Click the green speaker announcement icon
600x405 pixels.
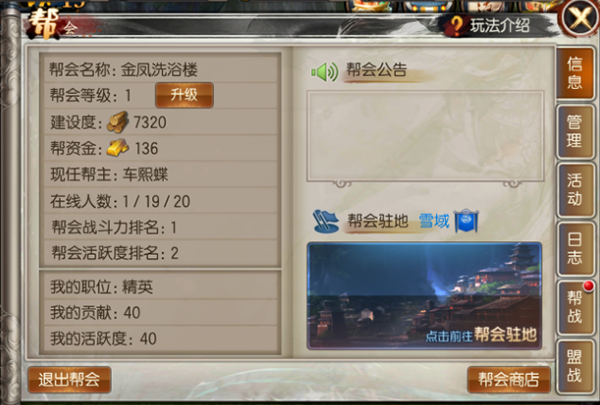325,72
